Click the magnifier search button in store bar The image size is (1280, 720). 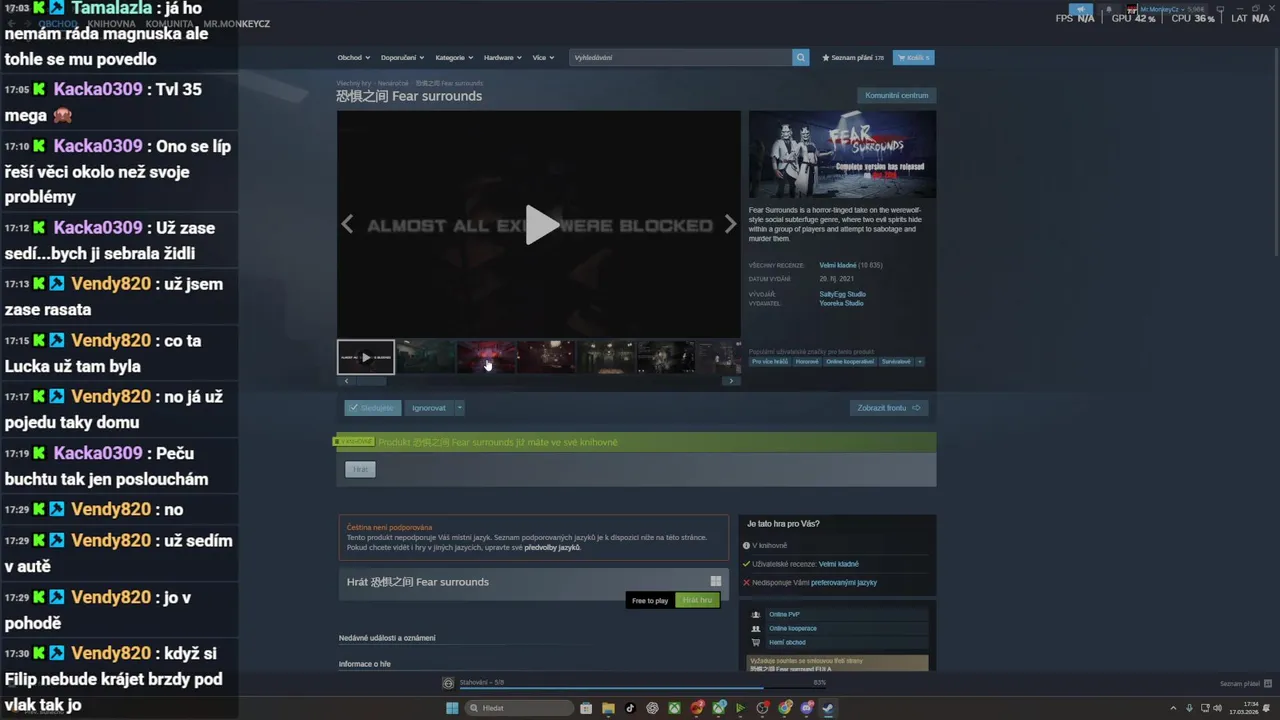[x=800, y=58]
